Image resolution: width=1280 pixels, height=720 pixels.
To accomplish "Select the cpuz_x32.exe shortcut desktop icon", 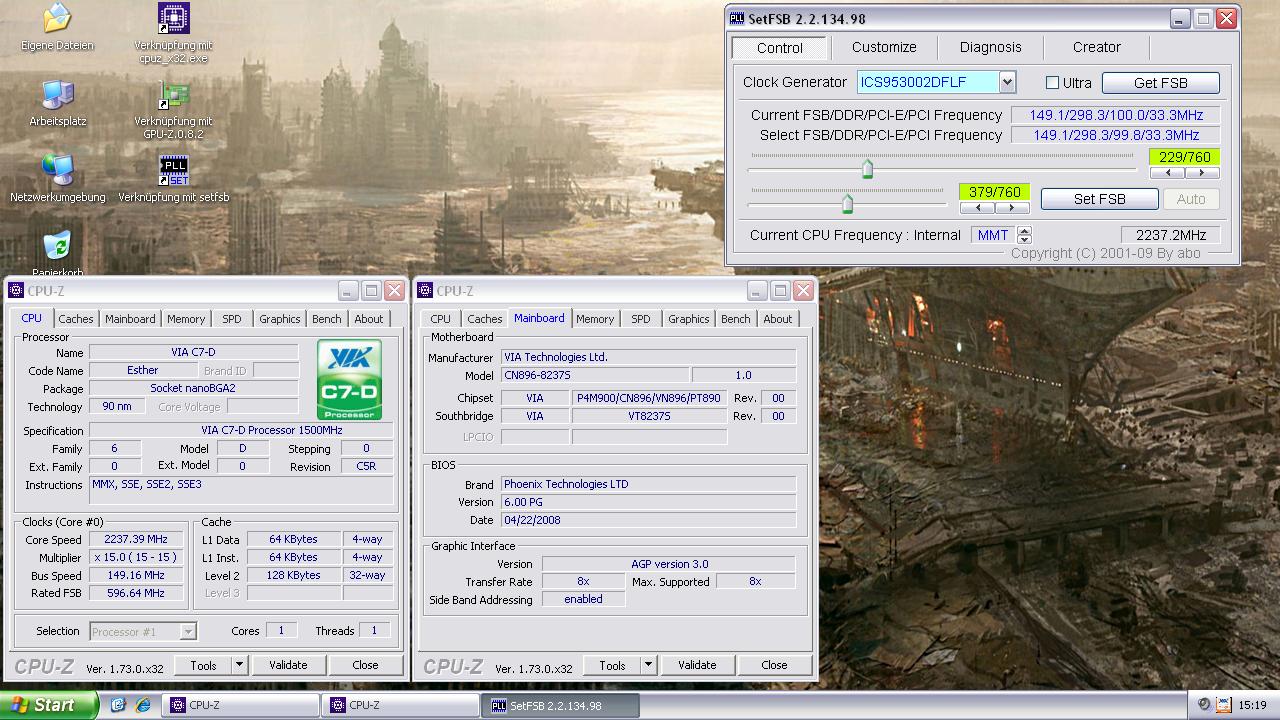I will (174, 18).
